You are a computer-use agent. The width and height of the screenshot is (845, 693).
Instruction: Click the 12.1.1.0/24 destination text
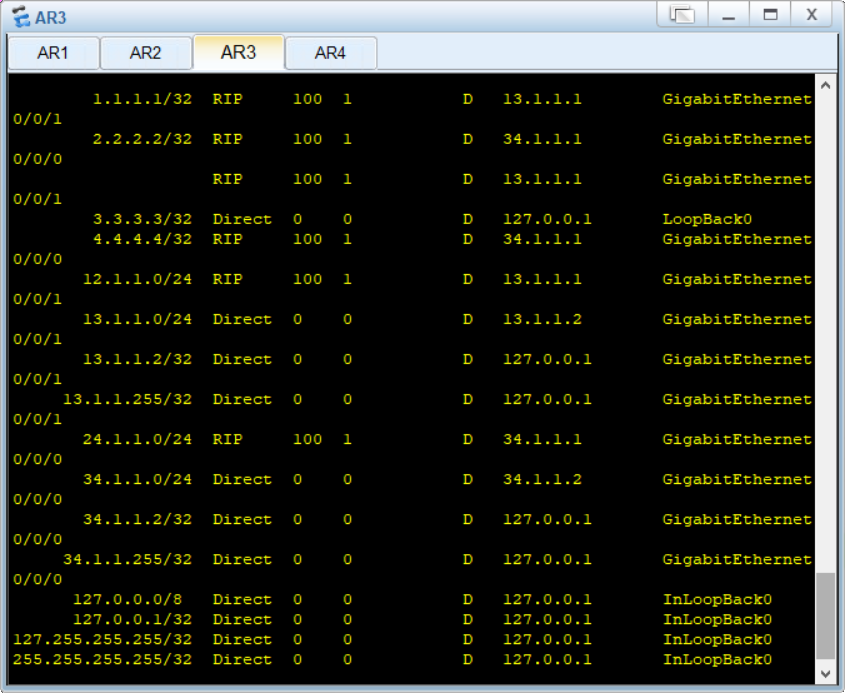click(137, 279)
